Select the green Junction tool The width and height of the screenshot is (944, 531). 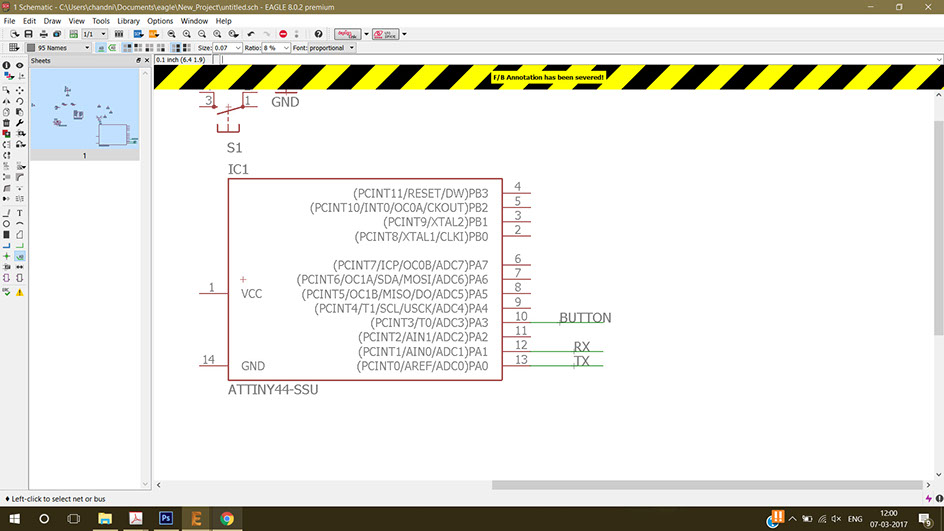click(x=7, y=256)
